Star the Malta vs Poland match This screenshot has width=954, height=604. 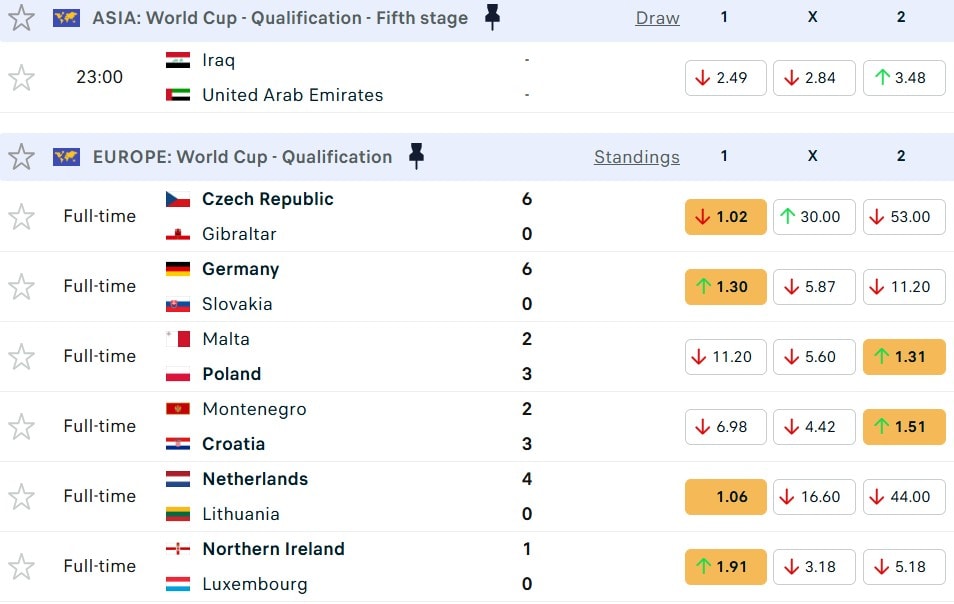click(x=21, y=356)
